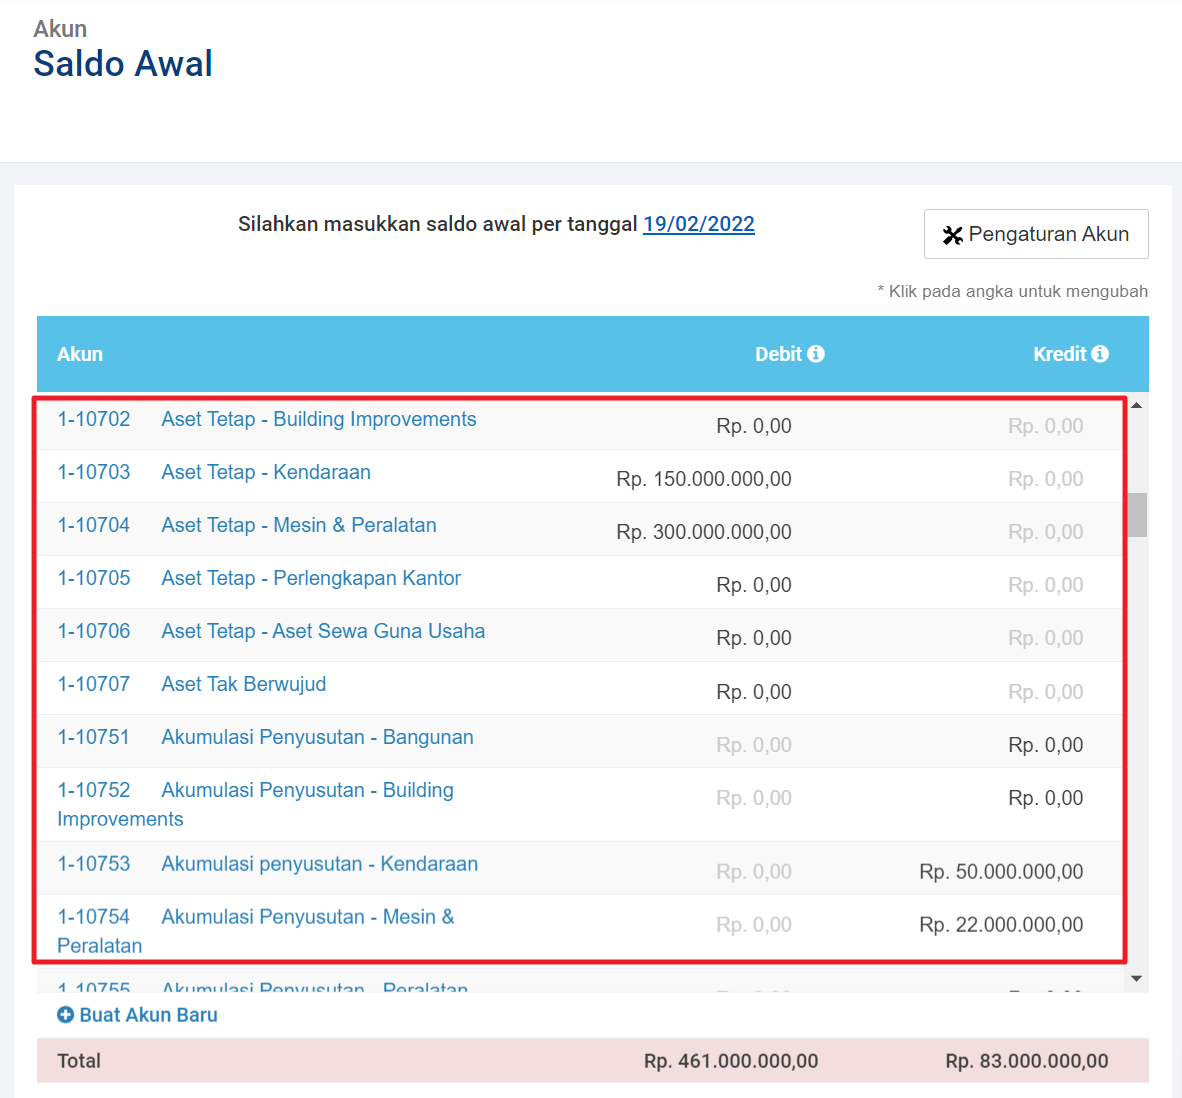The height and width of the screenshot is (1098, 1182).
Task: Edit kredit for Akumulasi Penyusutan - Bangunan
Action: coord(1045,745)
